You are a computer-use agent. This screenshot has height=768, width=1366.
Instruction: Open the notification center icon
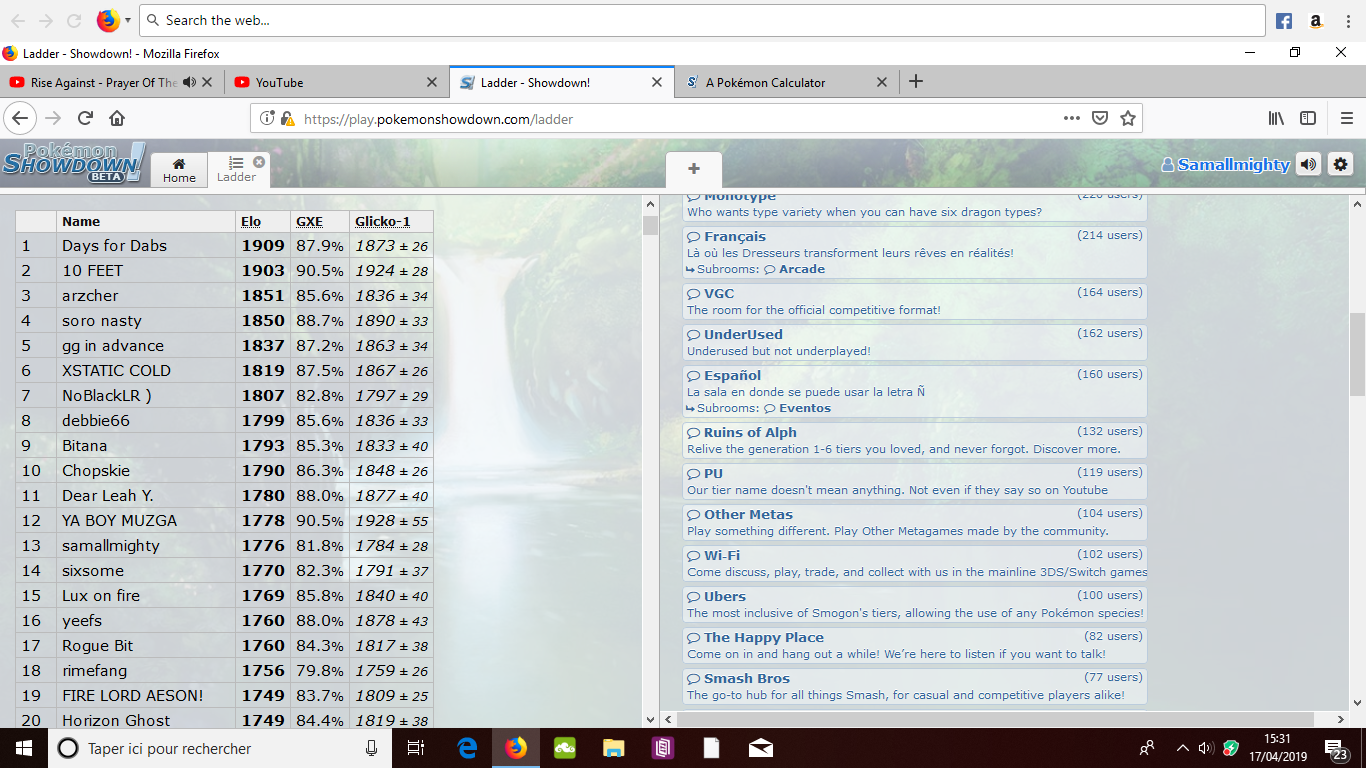coord(1337,748)
